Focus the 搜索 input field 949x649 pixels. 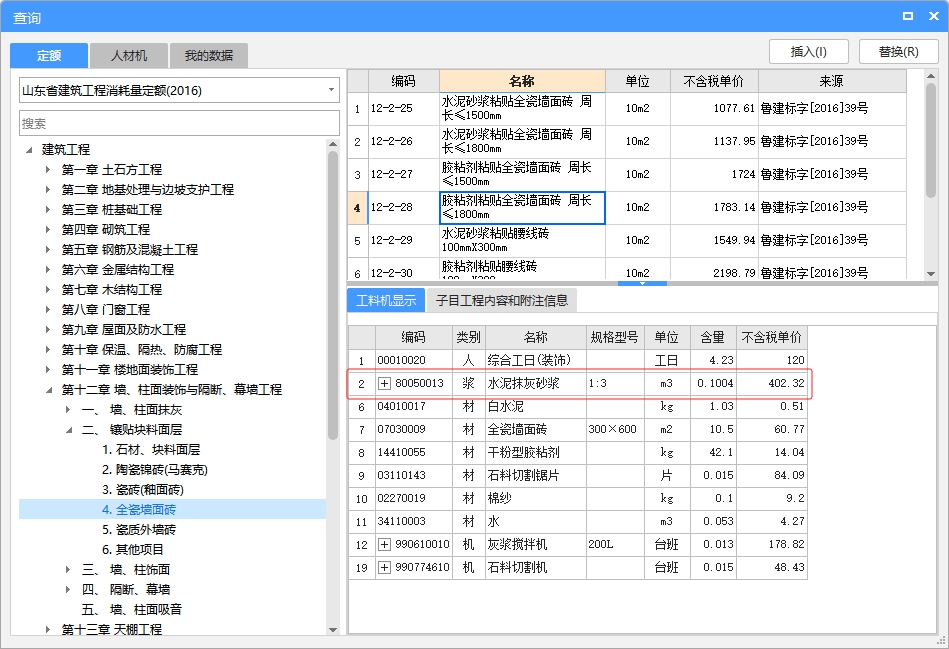point(179,124)
